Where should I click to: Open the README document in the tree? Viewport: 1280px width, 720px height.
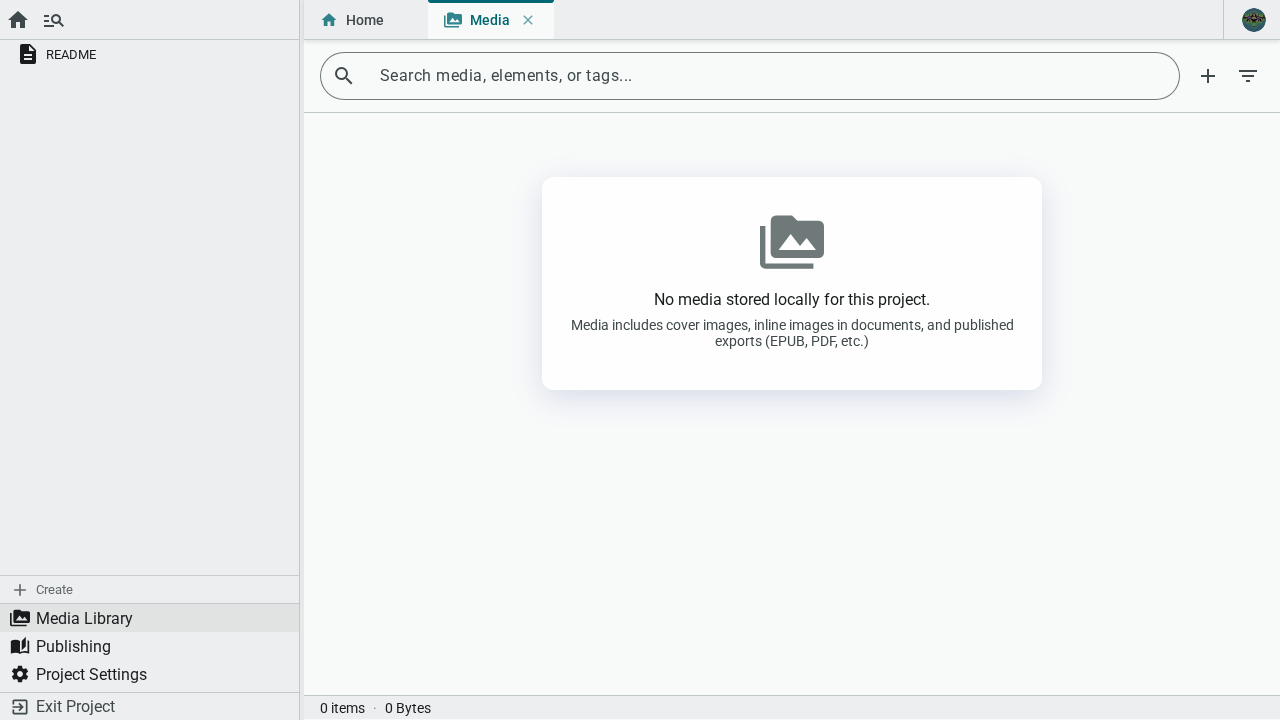point(150,54)
